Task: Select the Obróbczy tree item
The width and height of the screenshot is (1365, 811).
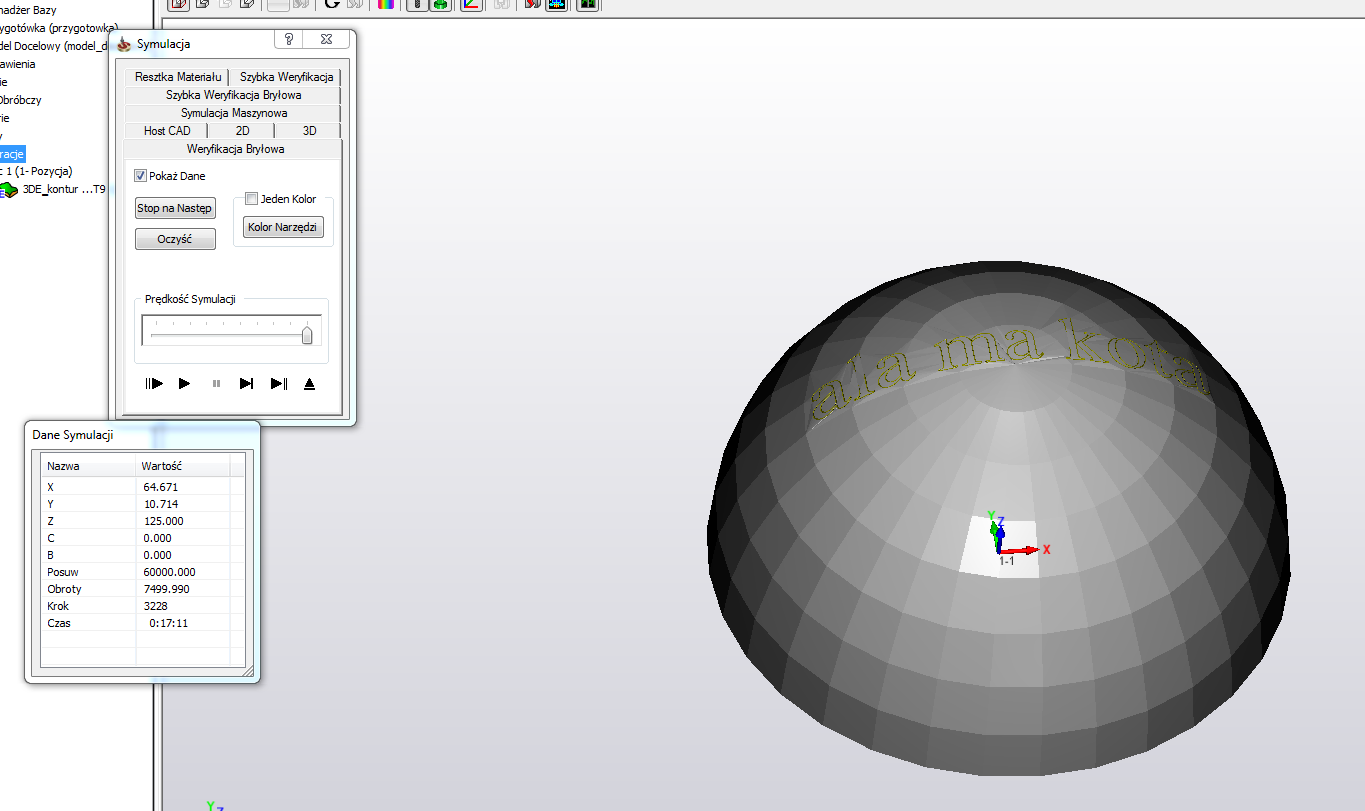Action: point(20,100)
